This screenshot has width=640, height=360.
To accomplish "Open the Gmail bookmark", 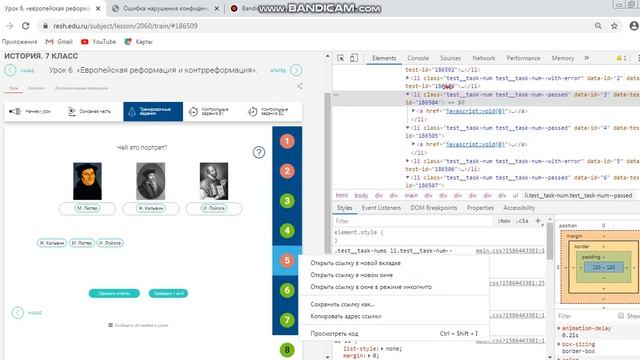I will pyautogui.click(x=59, y=42).
